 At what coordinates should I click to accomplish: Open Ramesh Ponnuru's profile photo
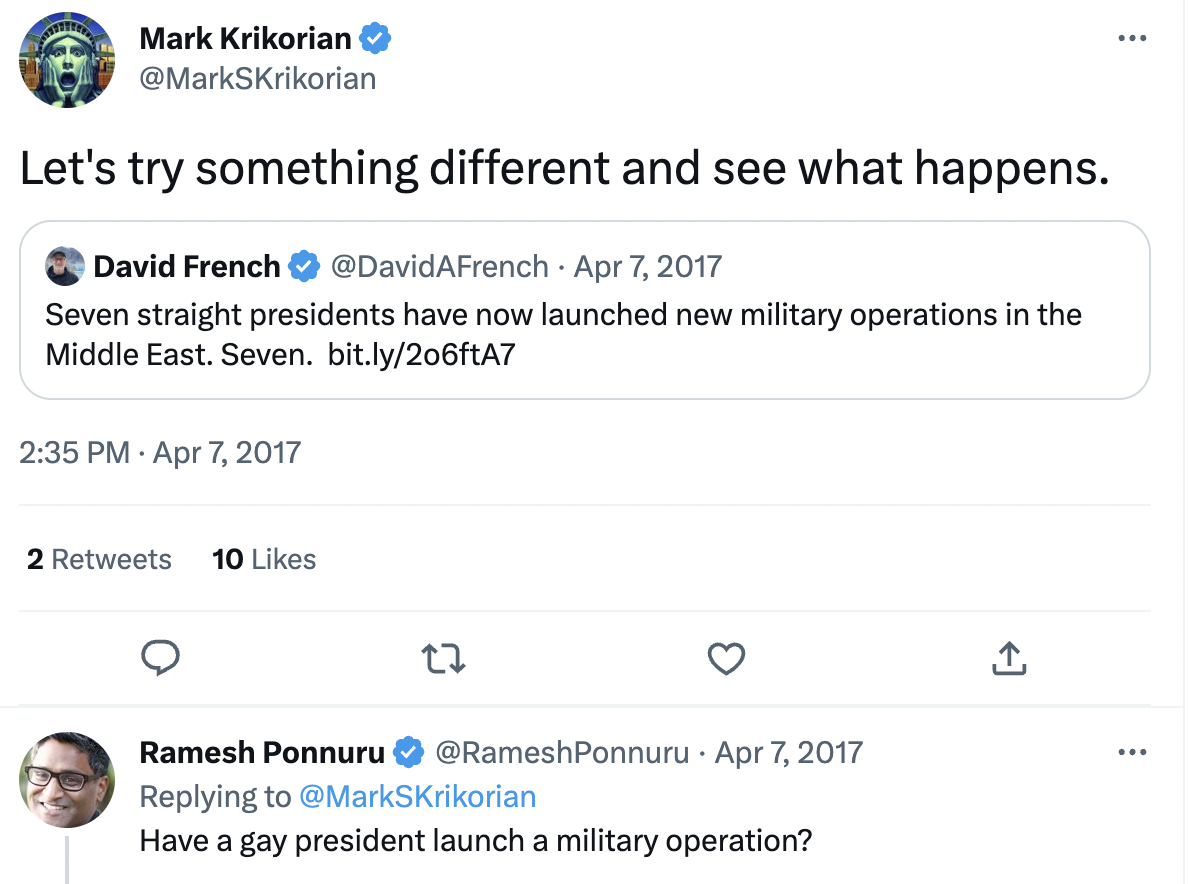(67, 780)
